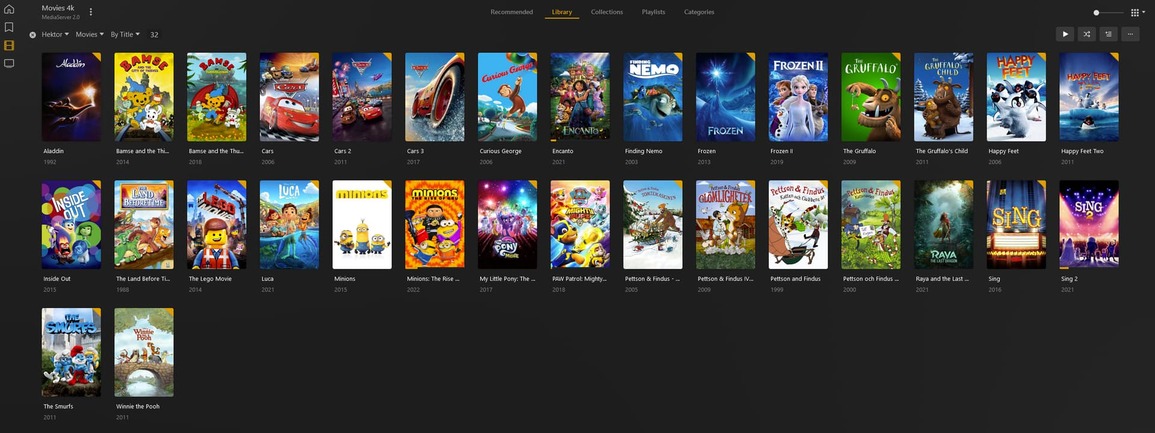Open The Smurfs poster
The image size is (1155, 433).
(71, 352)
